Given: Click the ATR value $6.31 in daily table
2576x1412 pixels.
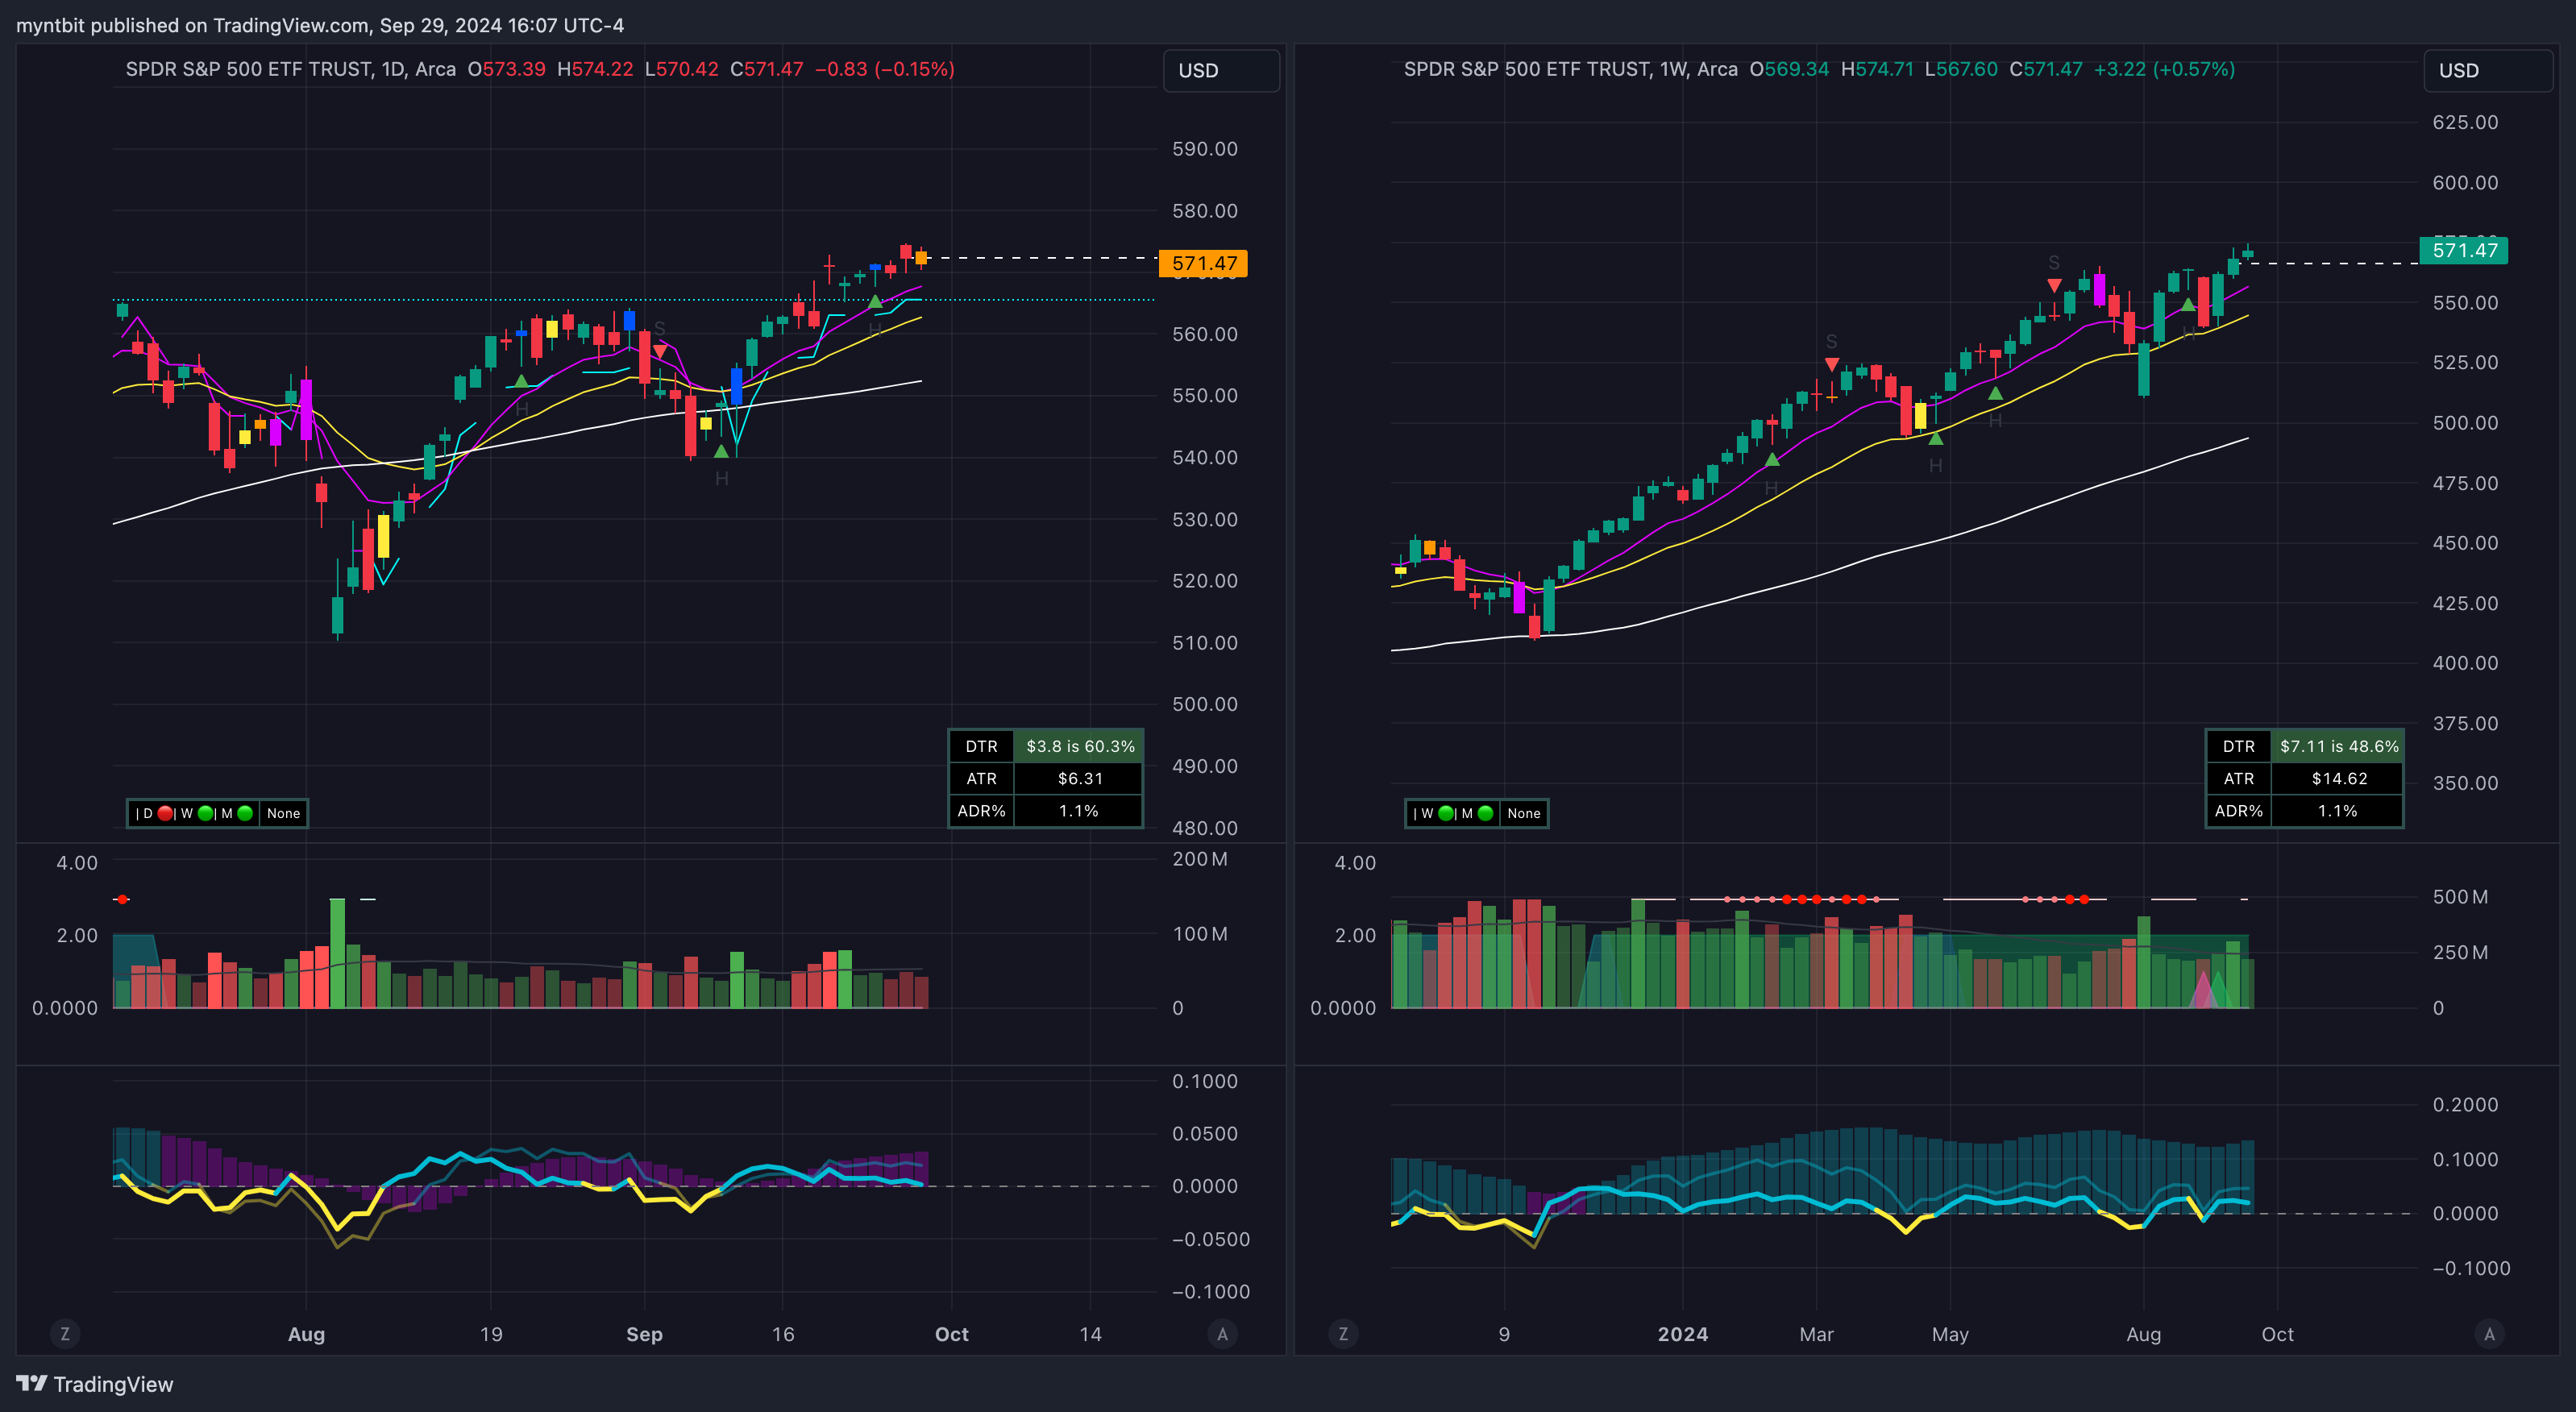Looking at the screenshot, I should pos(1080,778).
